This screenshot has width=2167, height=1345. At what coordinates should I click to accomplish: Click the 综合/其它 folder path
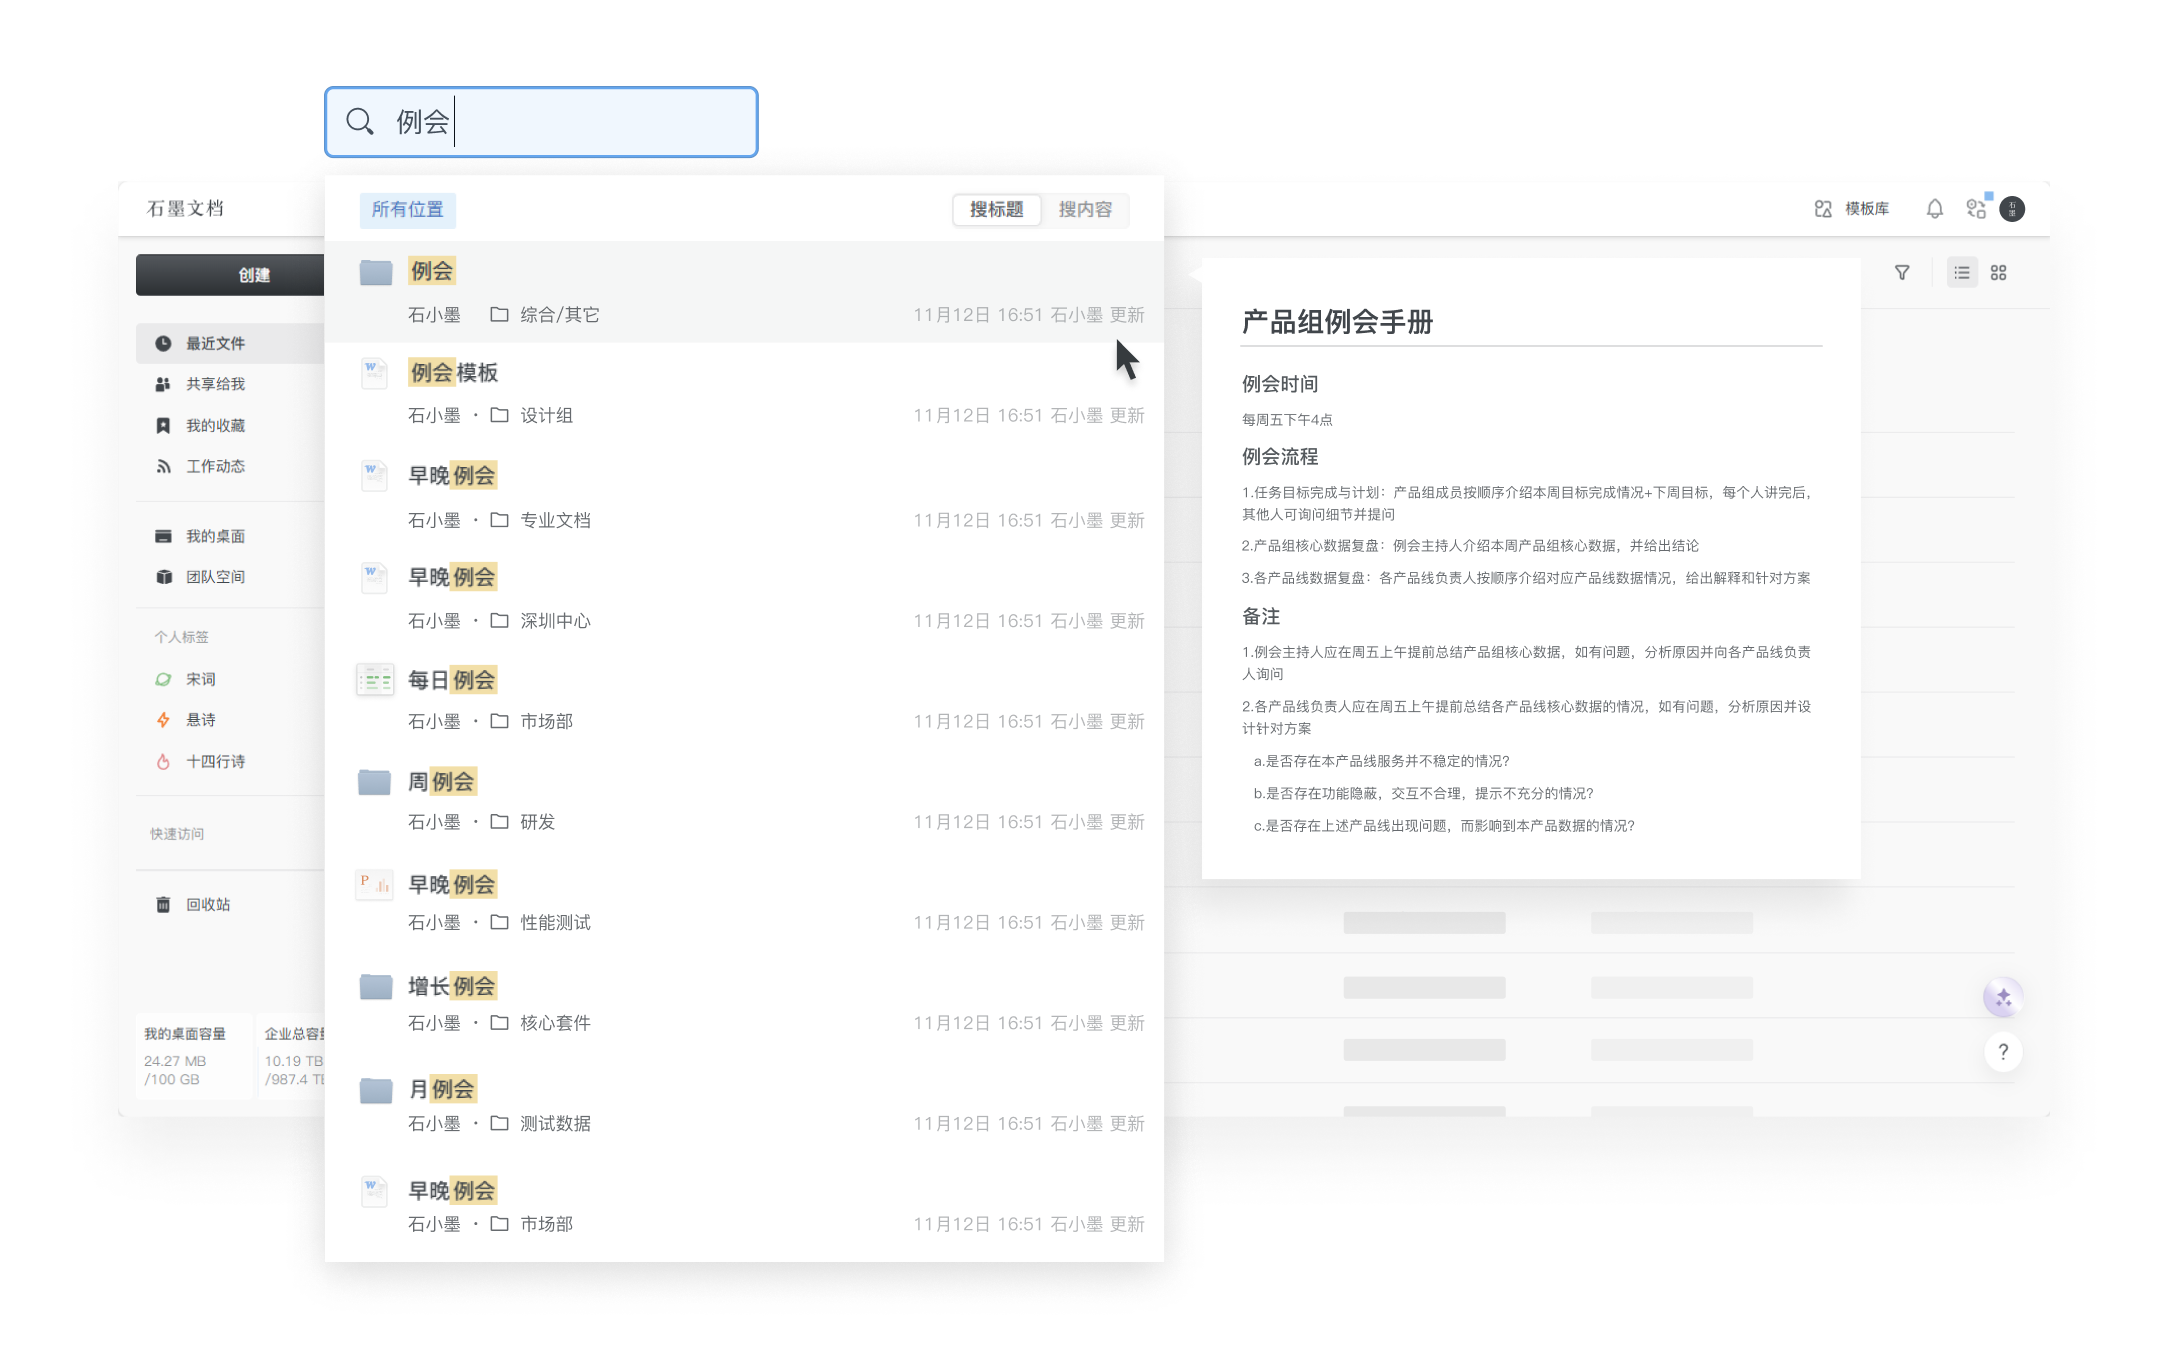coord(545,315)
